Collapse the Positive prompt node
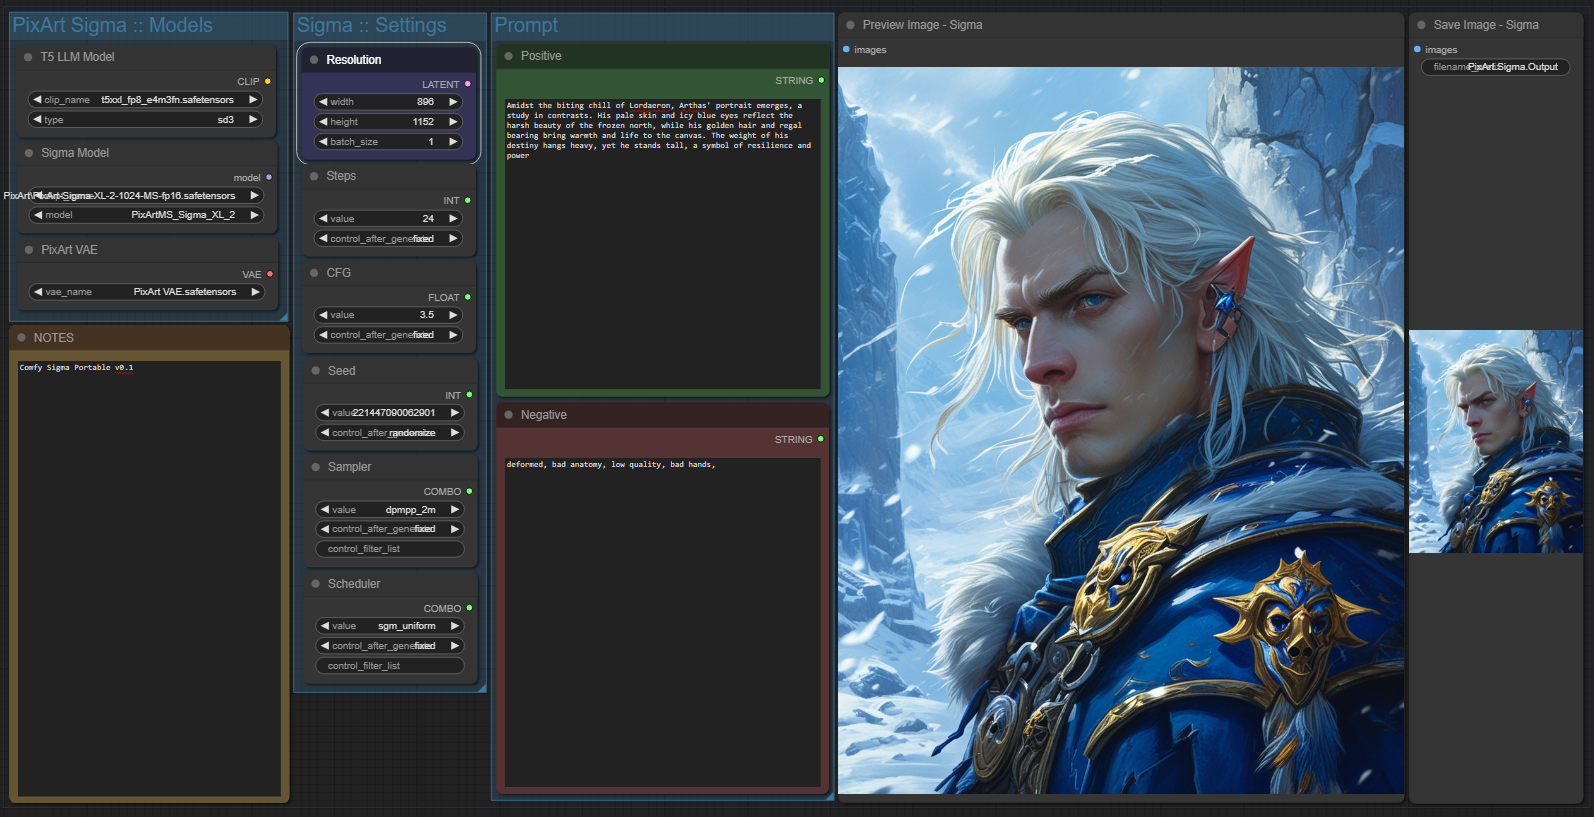 point(509,56)
